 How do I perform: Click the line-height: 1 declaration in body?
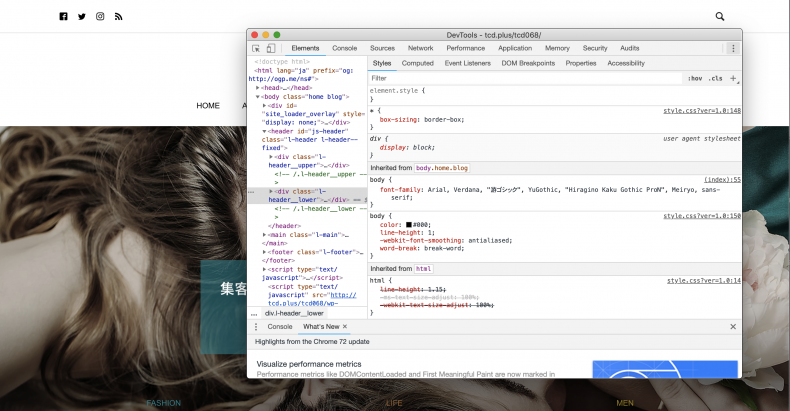(407, 233)
